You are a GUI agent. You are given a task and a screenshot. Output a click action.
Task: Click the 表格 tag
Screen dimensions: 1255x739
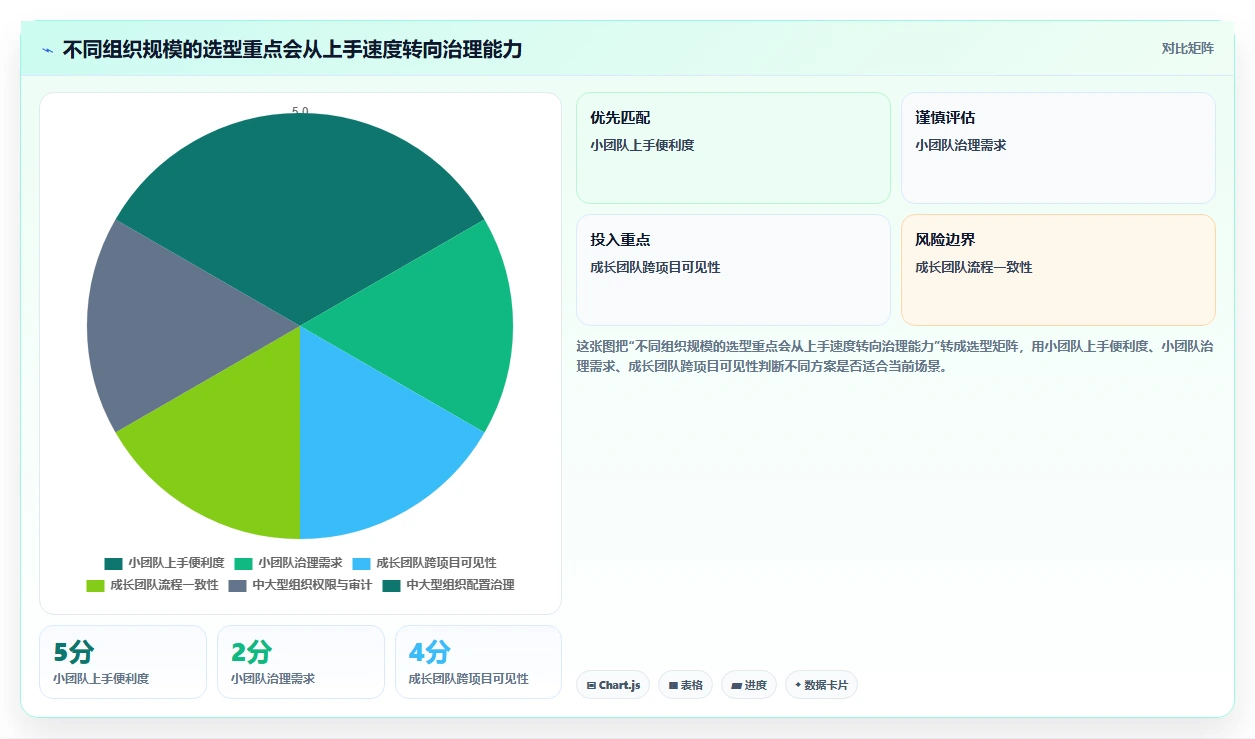tap(685, 685)
